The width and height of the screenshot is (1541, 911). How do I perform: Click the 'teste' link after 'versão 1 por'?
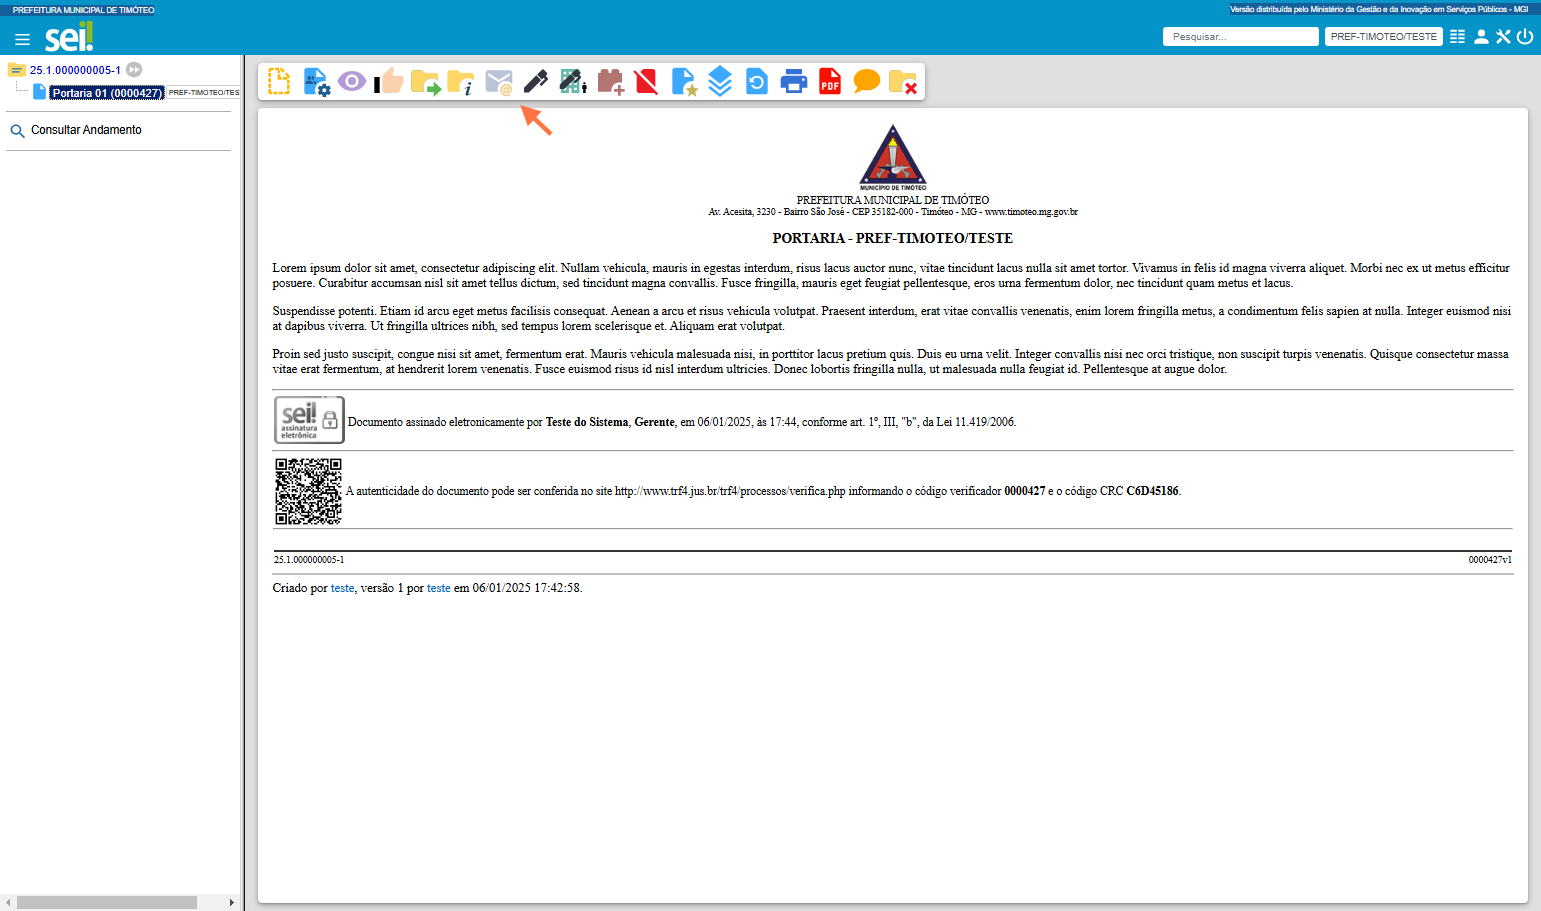[439, 588]
